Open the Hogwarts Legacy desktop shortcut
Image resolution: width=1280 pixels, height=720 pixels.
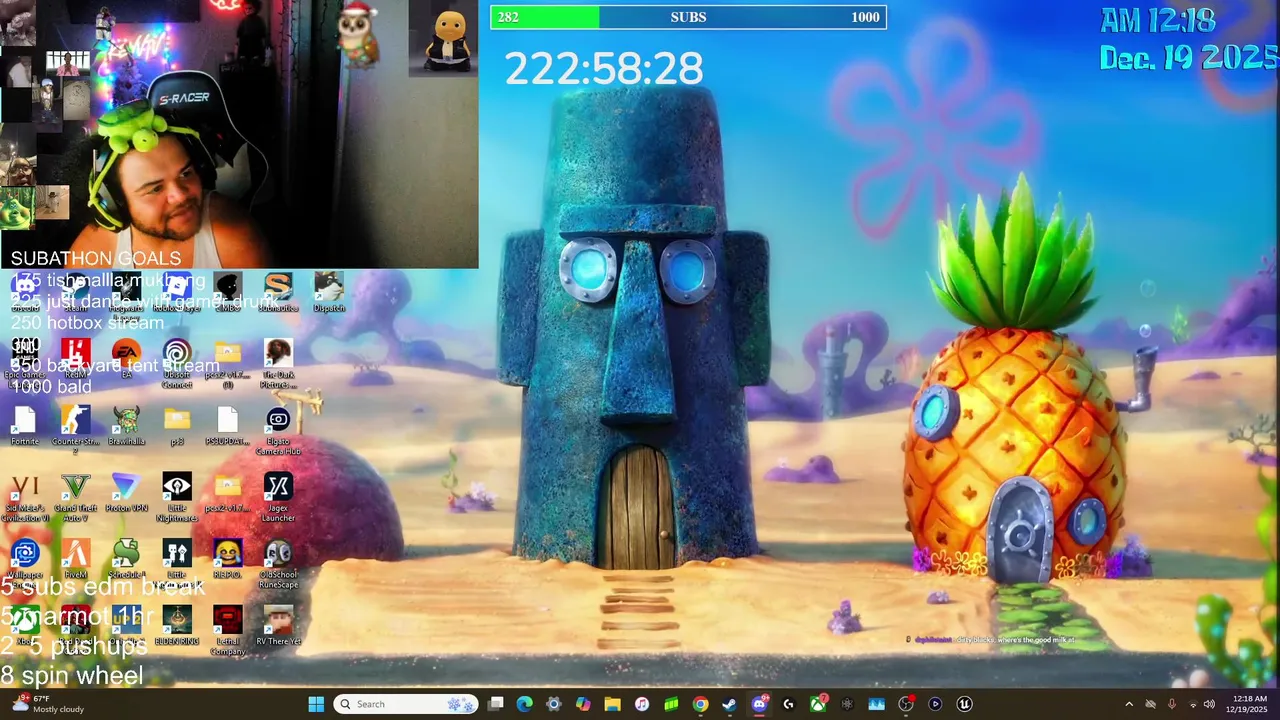126,294
